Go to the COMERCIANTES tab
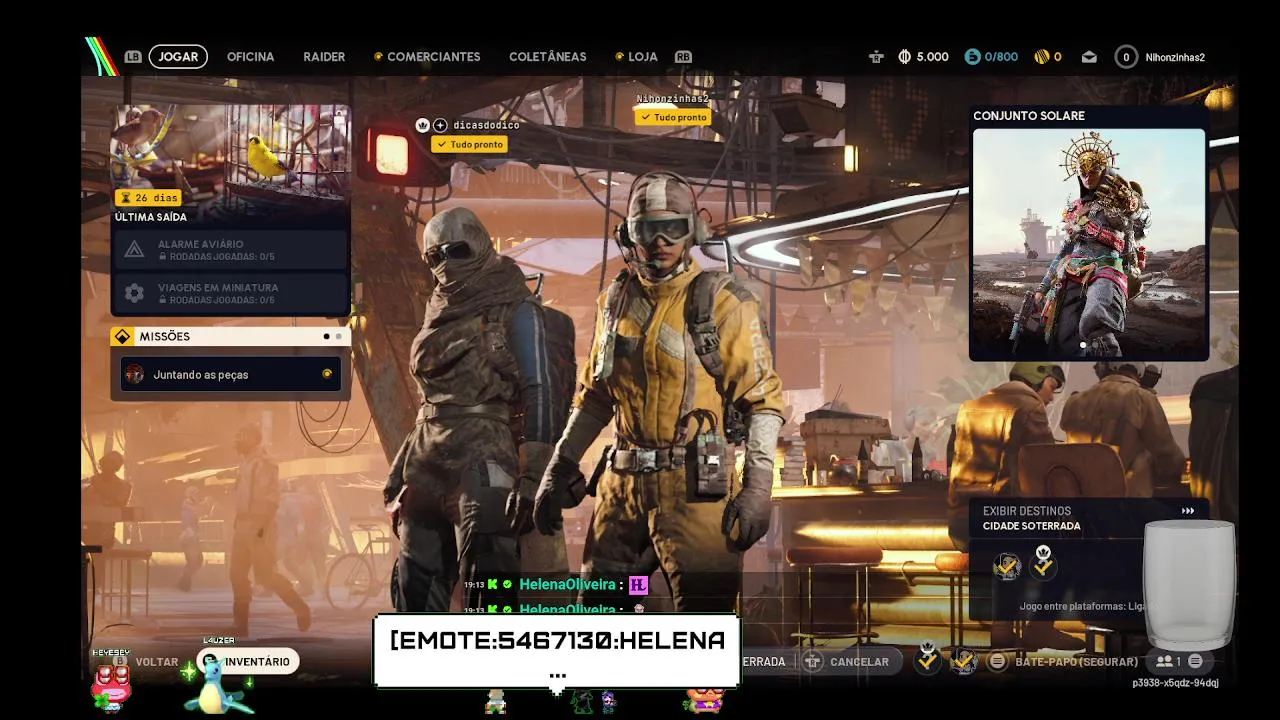 (433, 57)
